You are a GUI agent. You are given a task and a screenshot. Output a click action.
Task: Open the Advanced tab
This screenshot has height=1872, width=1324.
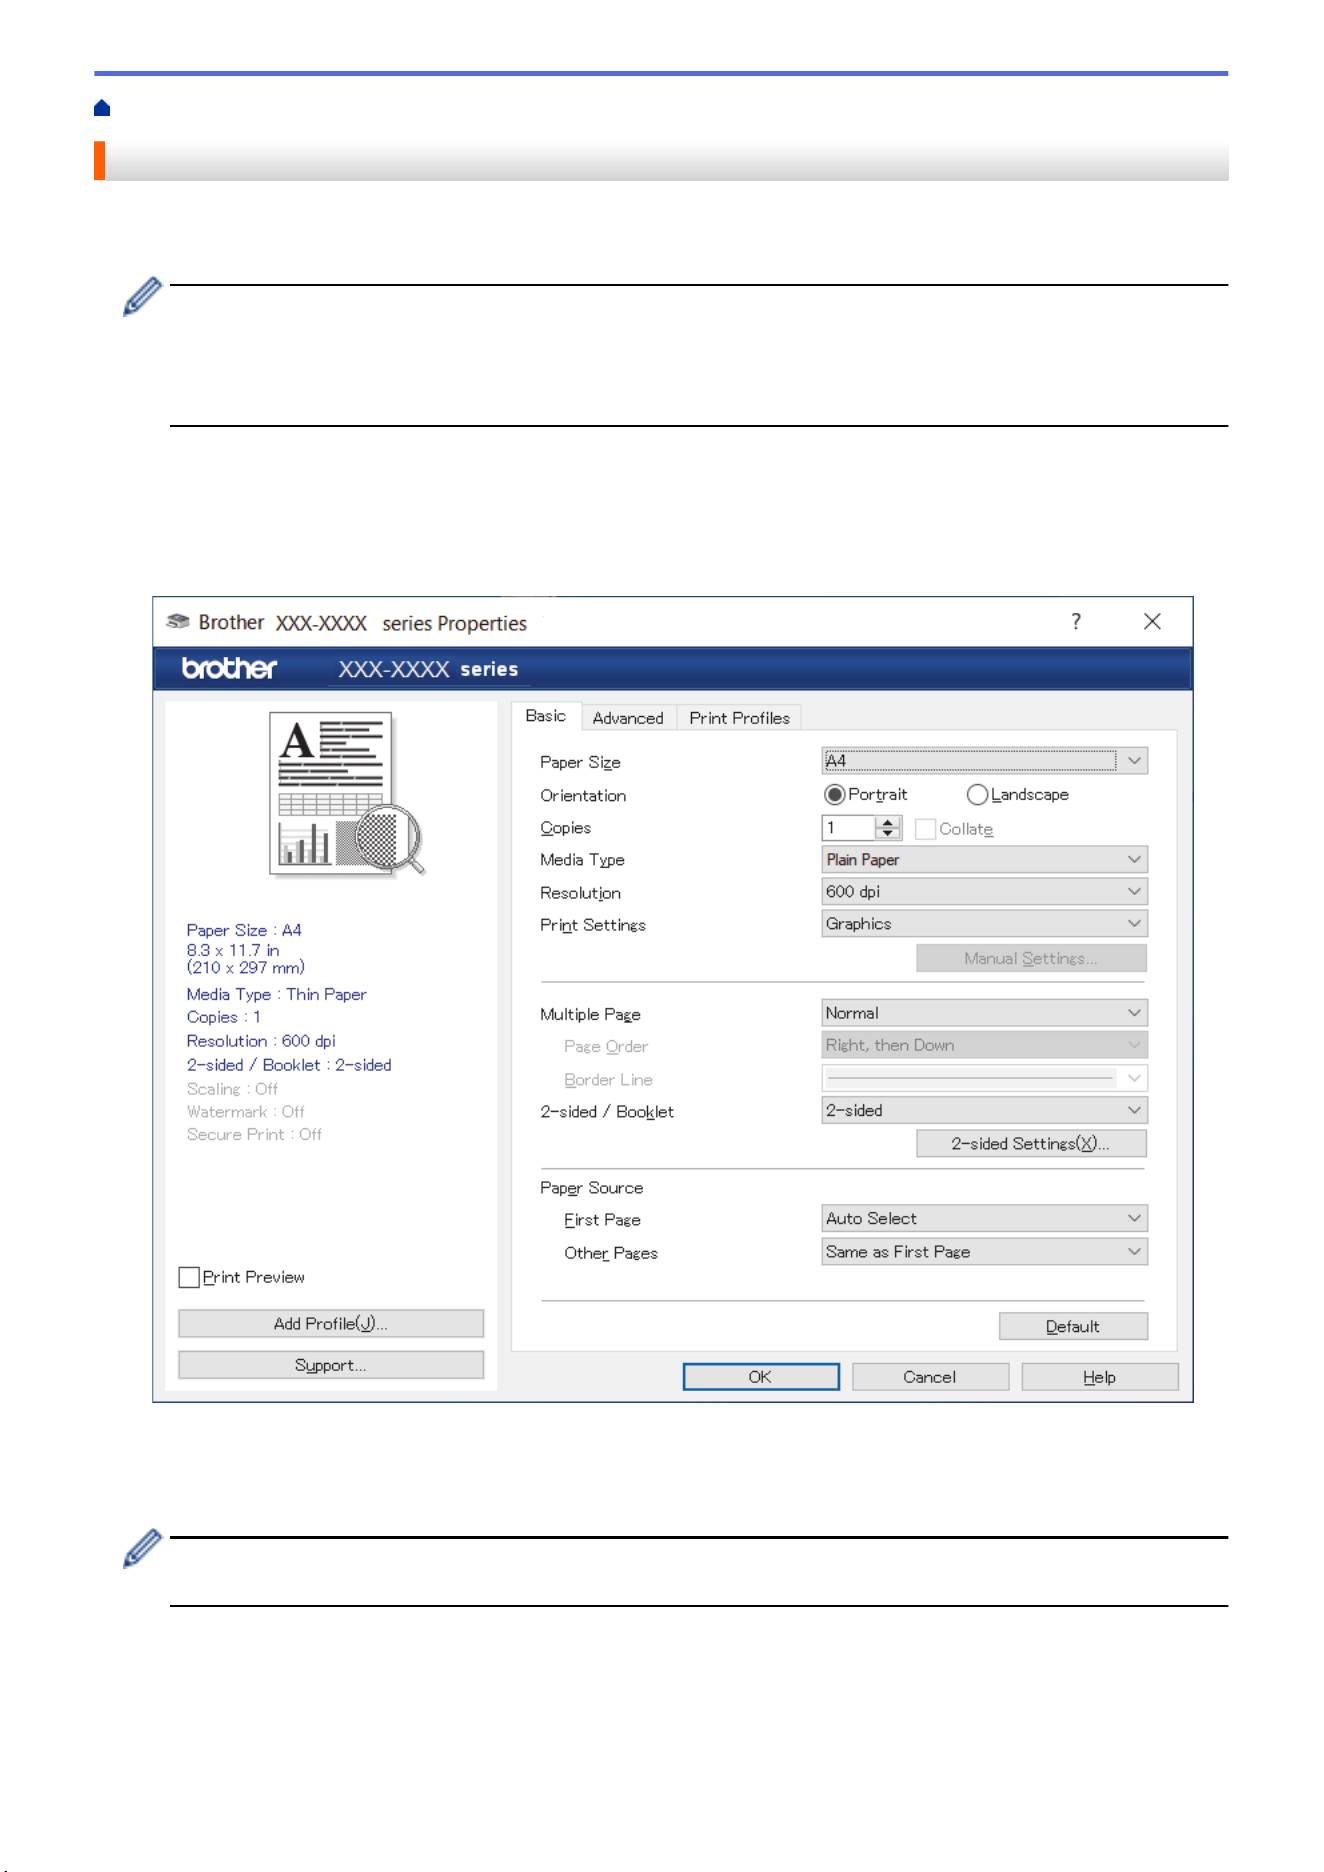tap(628, 718)
